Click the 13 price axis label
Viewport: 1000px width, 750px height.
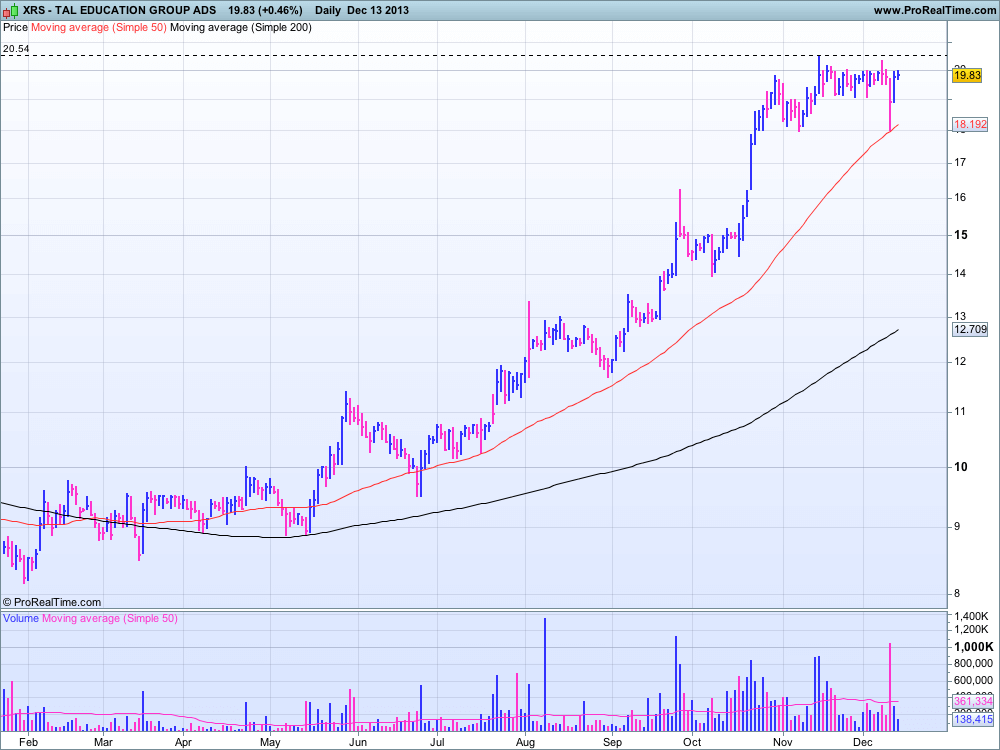960,316
